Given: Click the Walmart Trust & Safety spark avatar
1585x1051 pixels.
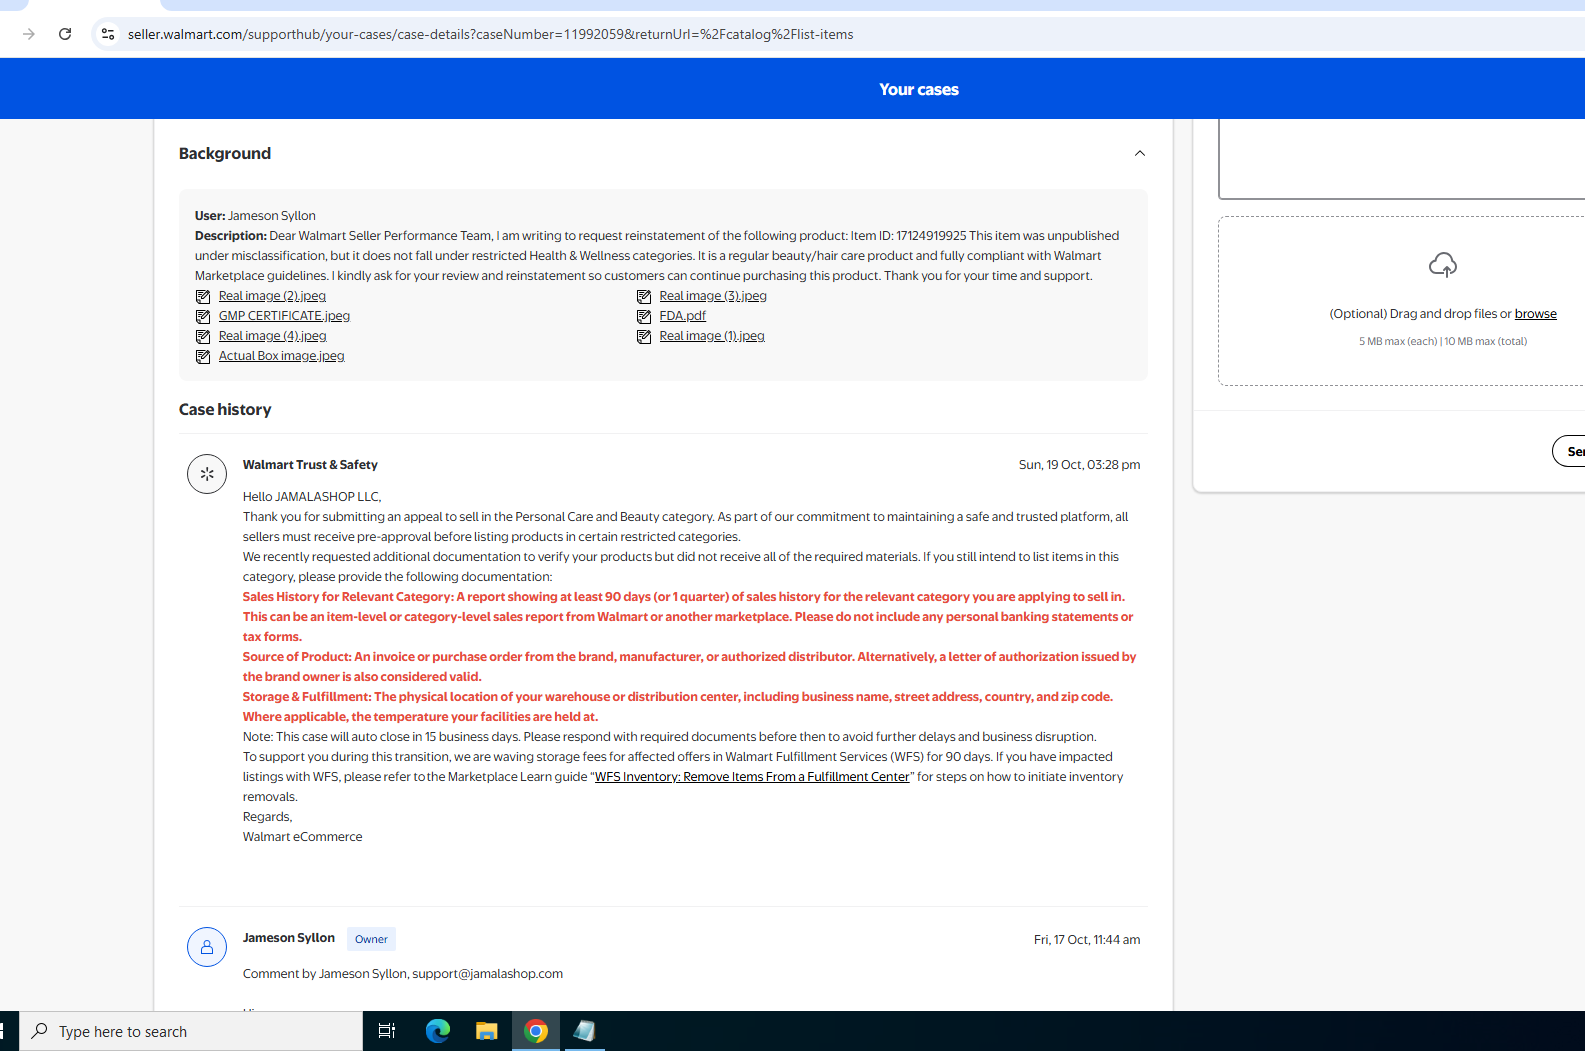Looking at the screenshot, I should pyautogui.click(x=207, y=474).
